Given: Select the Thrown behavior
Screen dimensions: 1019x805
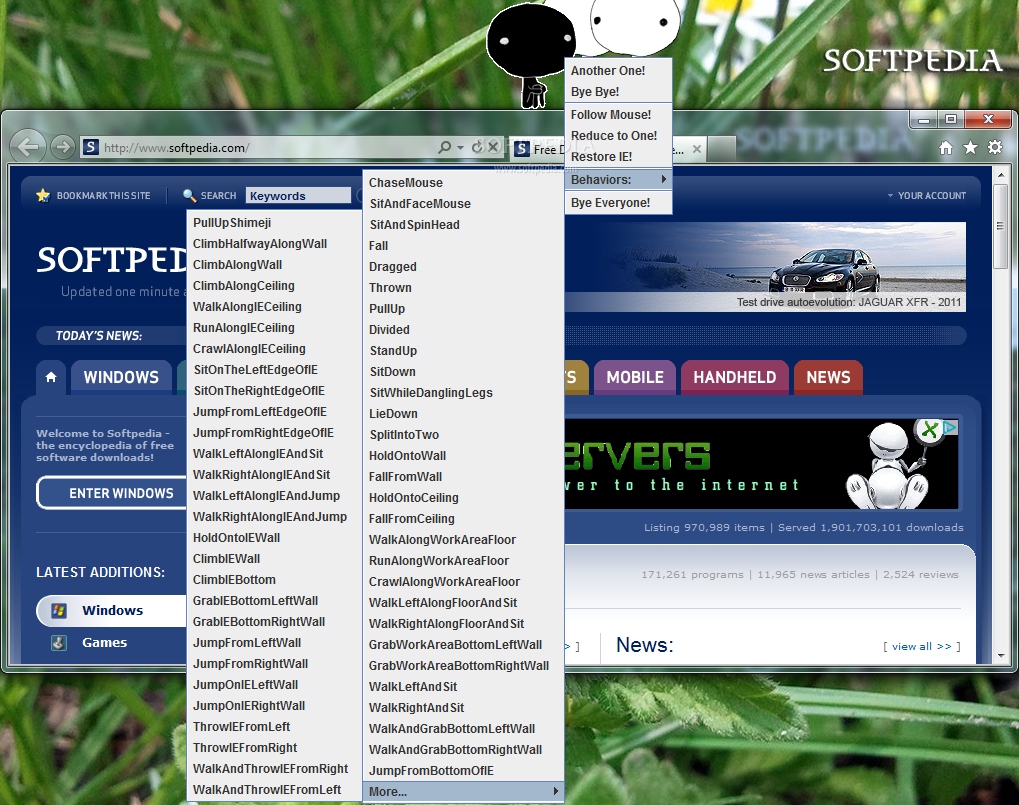Looking at the screenshot, I should point(463,287).
